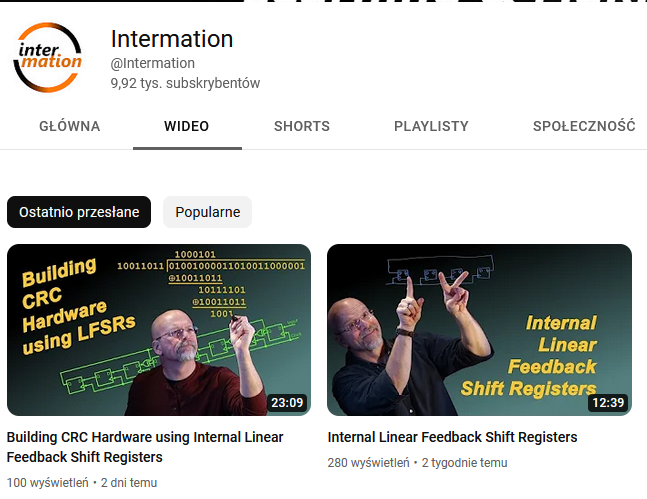647x499 pixels.
Task: Go to the SPOŁECZNOŚĆ tab
Action: click(584, 126)
